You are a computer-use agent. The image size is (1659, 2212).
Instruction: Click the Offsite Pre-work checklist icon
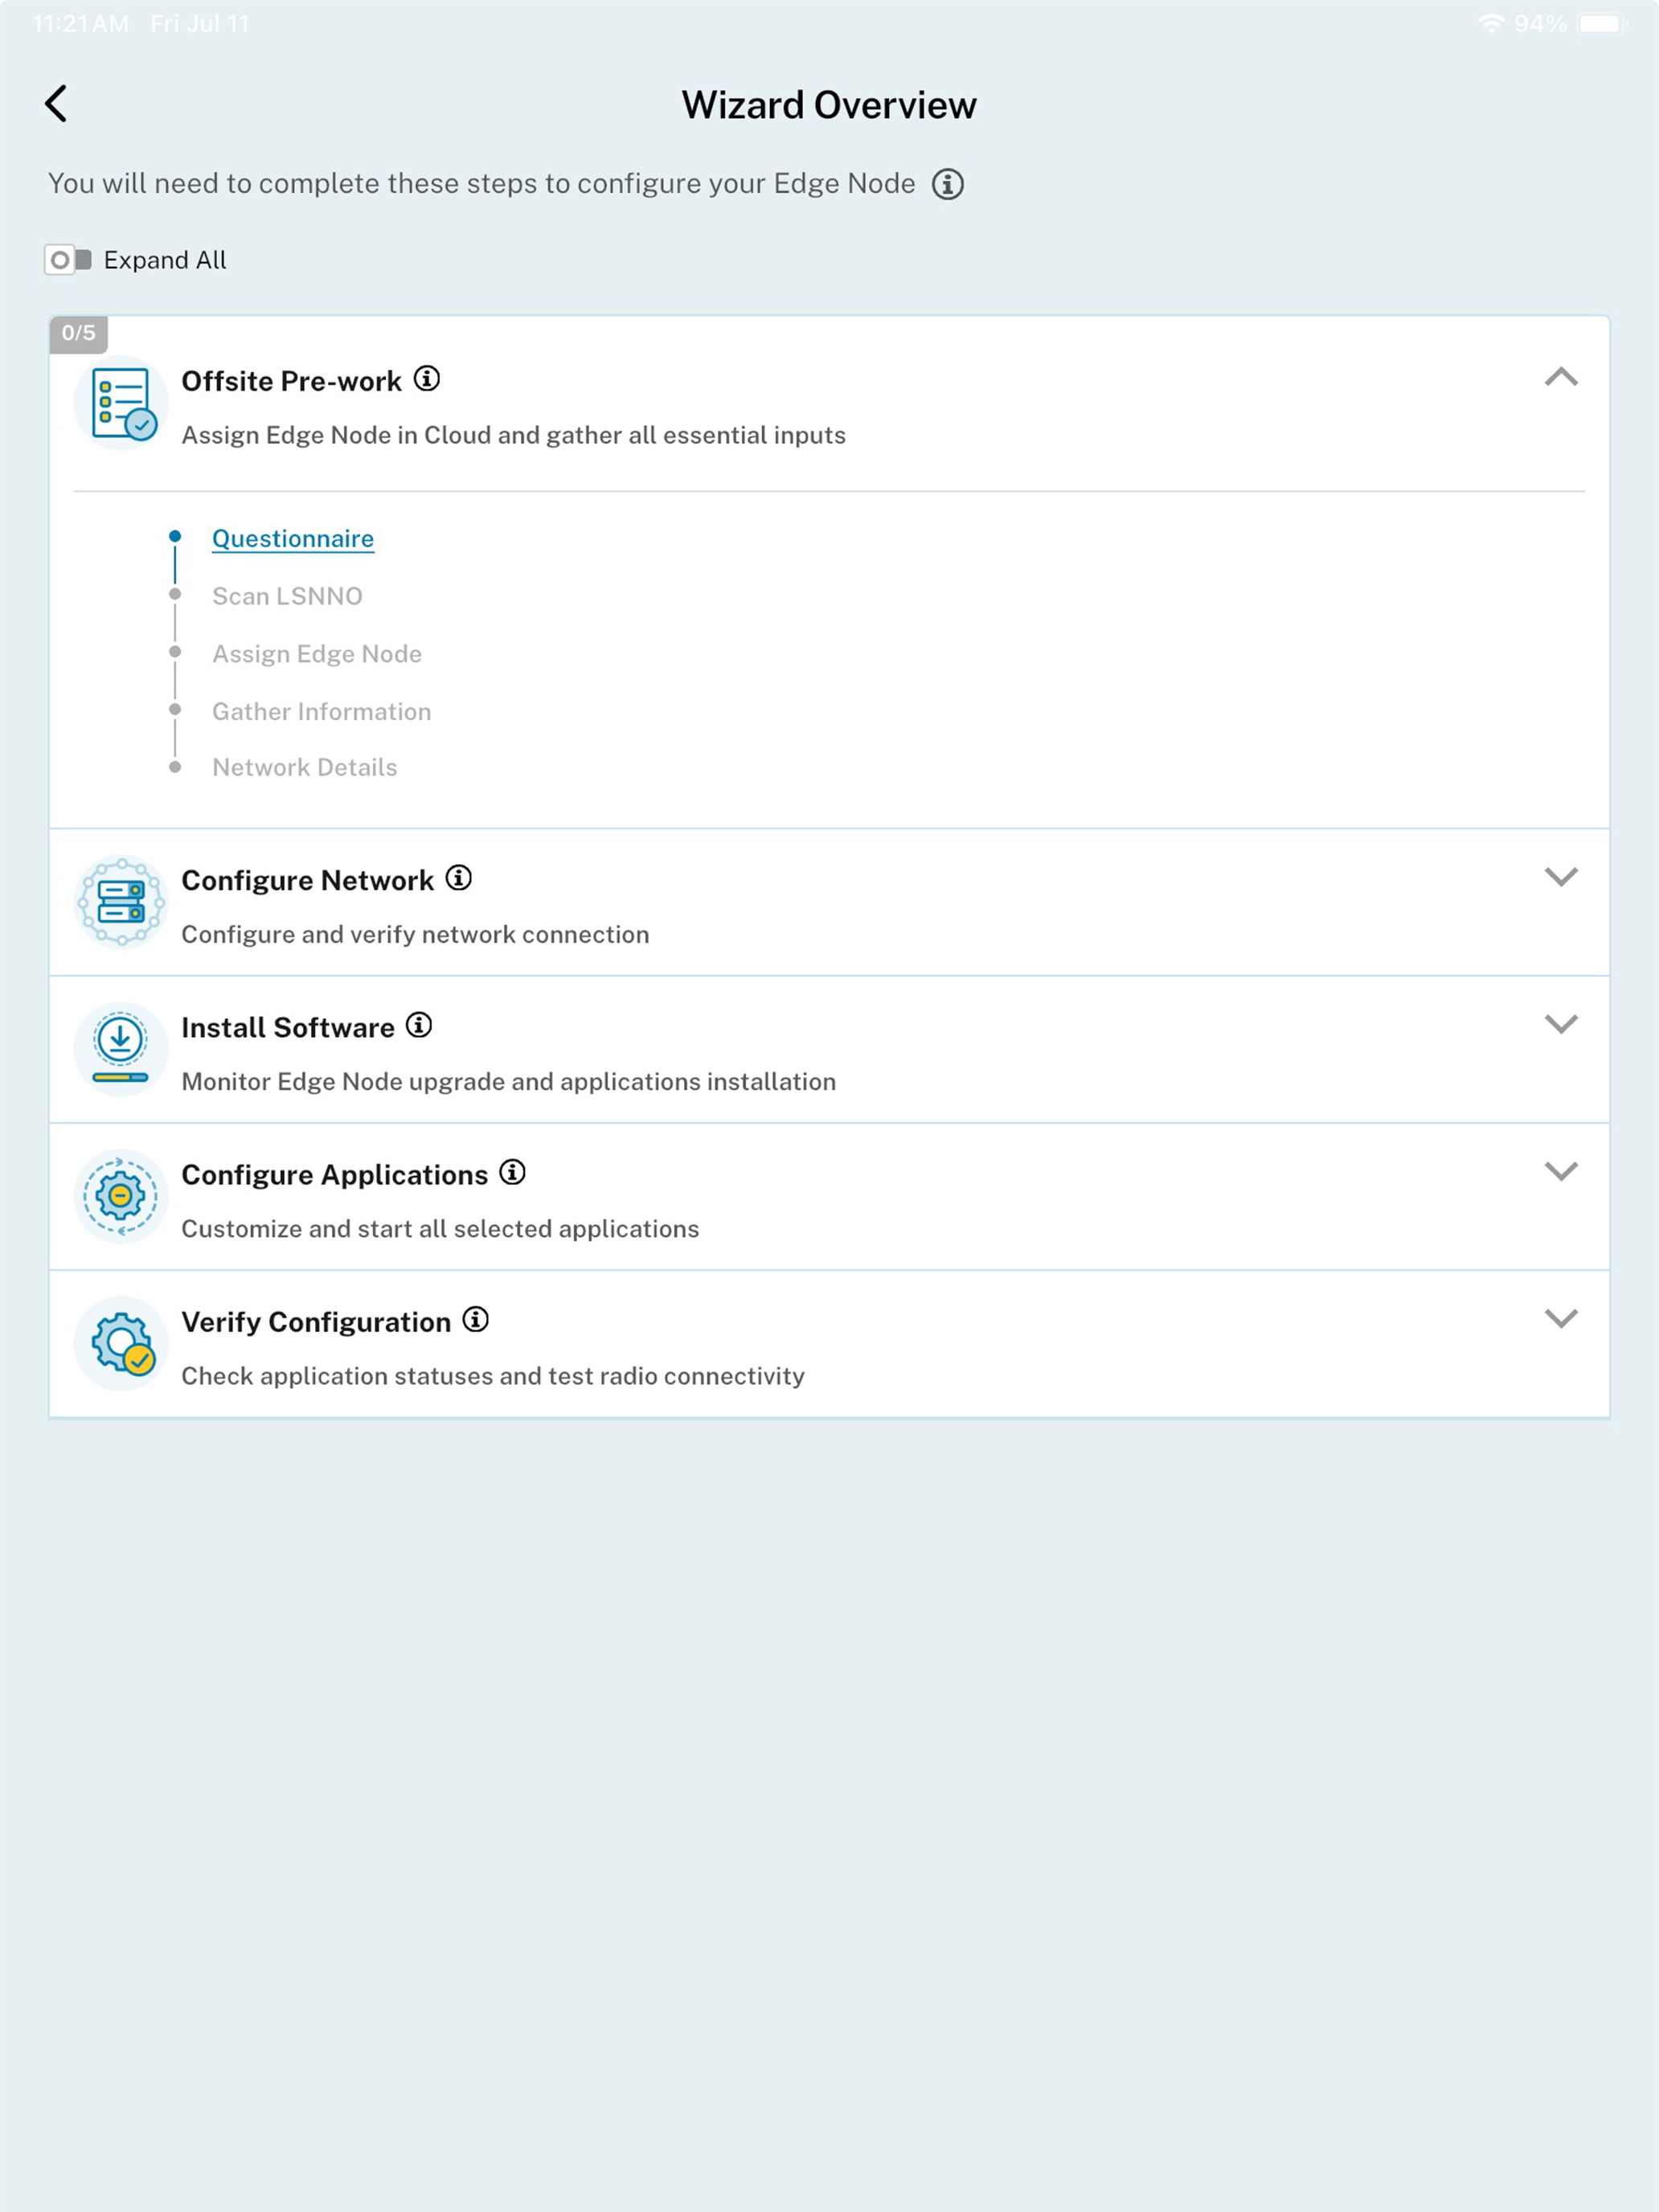[x=121, y=403]
